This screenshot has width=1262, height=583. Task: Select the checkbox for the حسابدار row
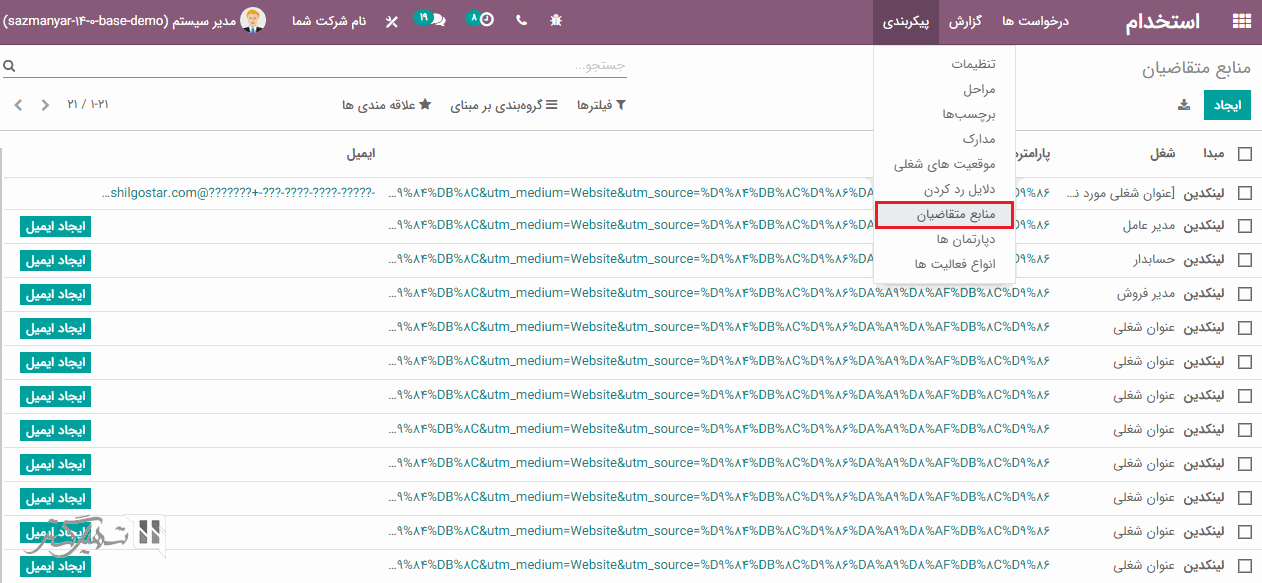click(1244, 260)
